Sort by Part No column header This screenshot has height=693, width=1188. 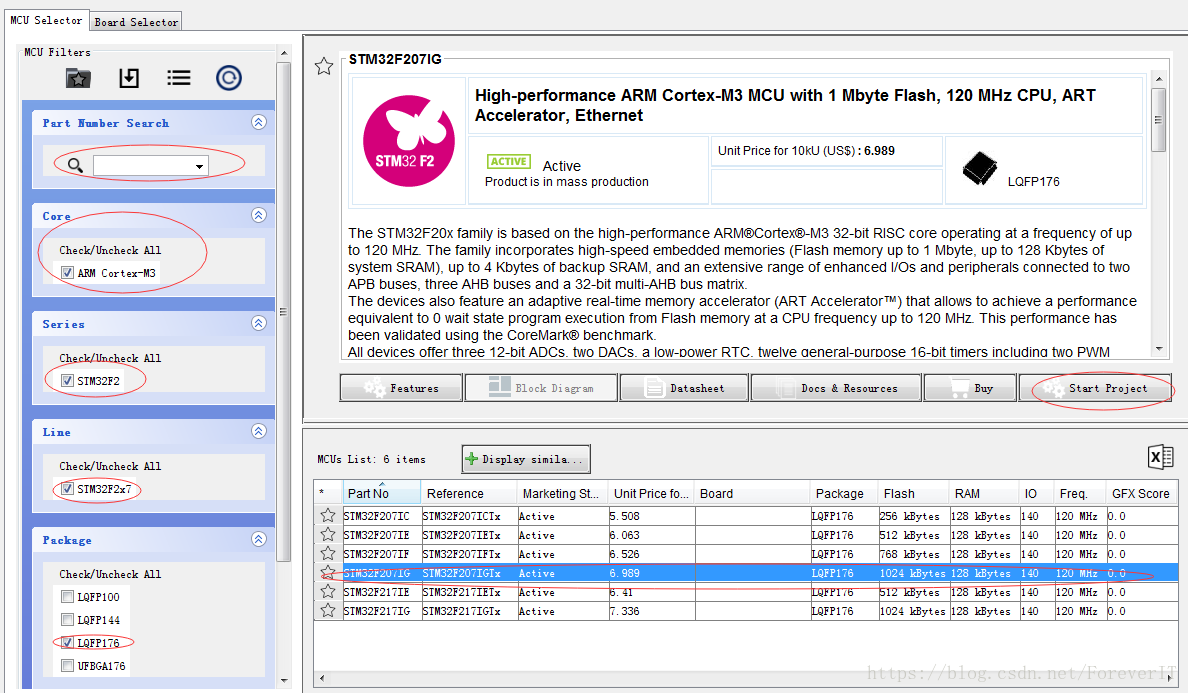381,493
